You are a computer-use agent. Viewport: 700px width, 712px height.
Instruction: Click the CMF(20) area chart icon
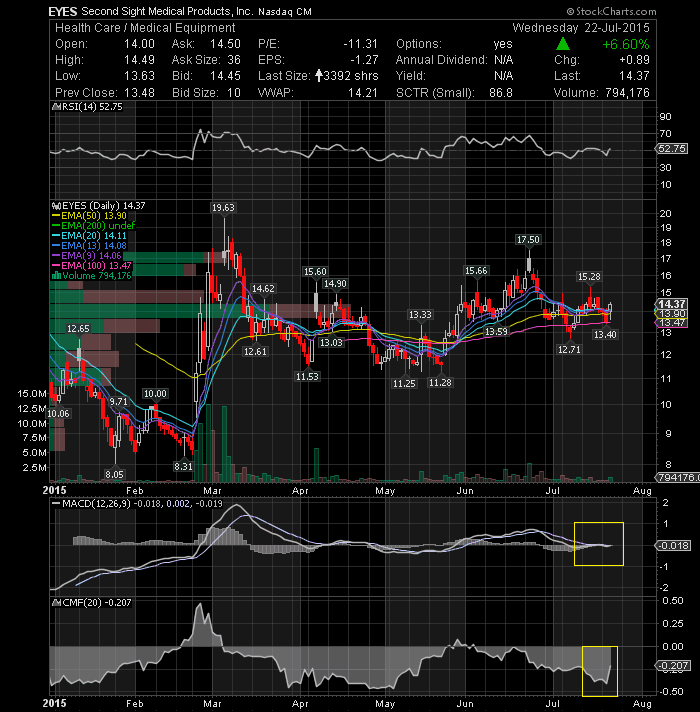click(x=56, y=603)
